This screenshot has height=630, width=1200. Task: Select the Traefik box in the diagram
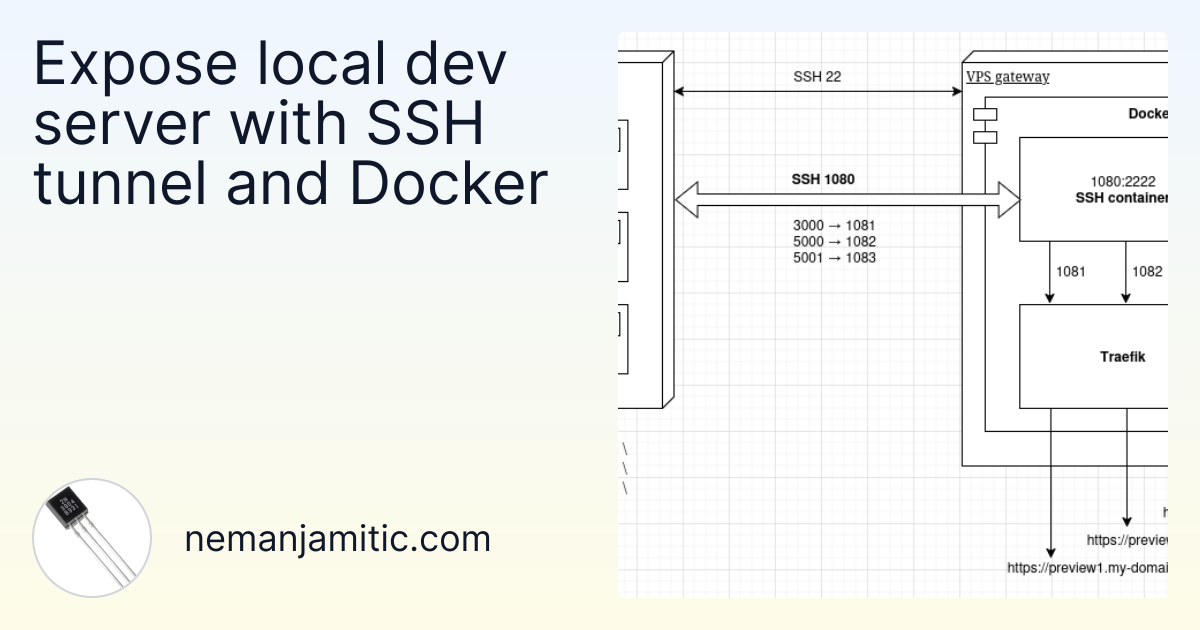click(x=1093, y=356)
